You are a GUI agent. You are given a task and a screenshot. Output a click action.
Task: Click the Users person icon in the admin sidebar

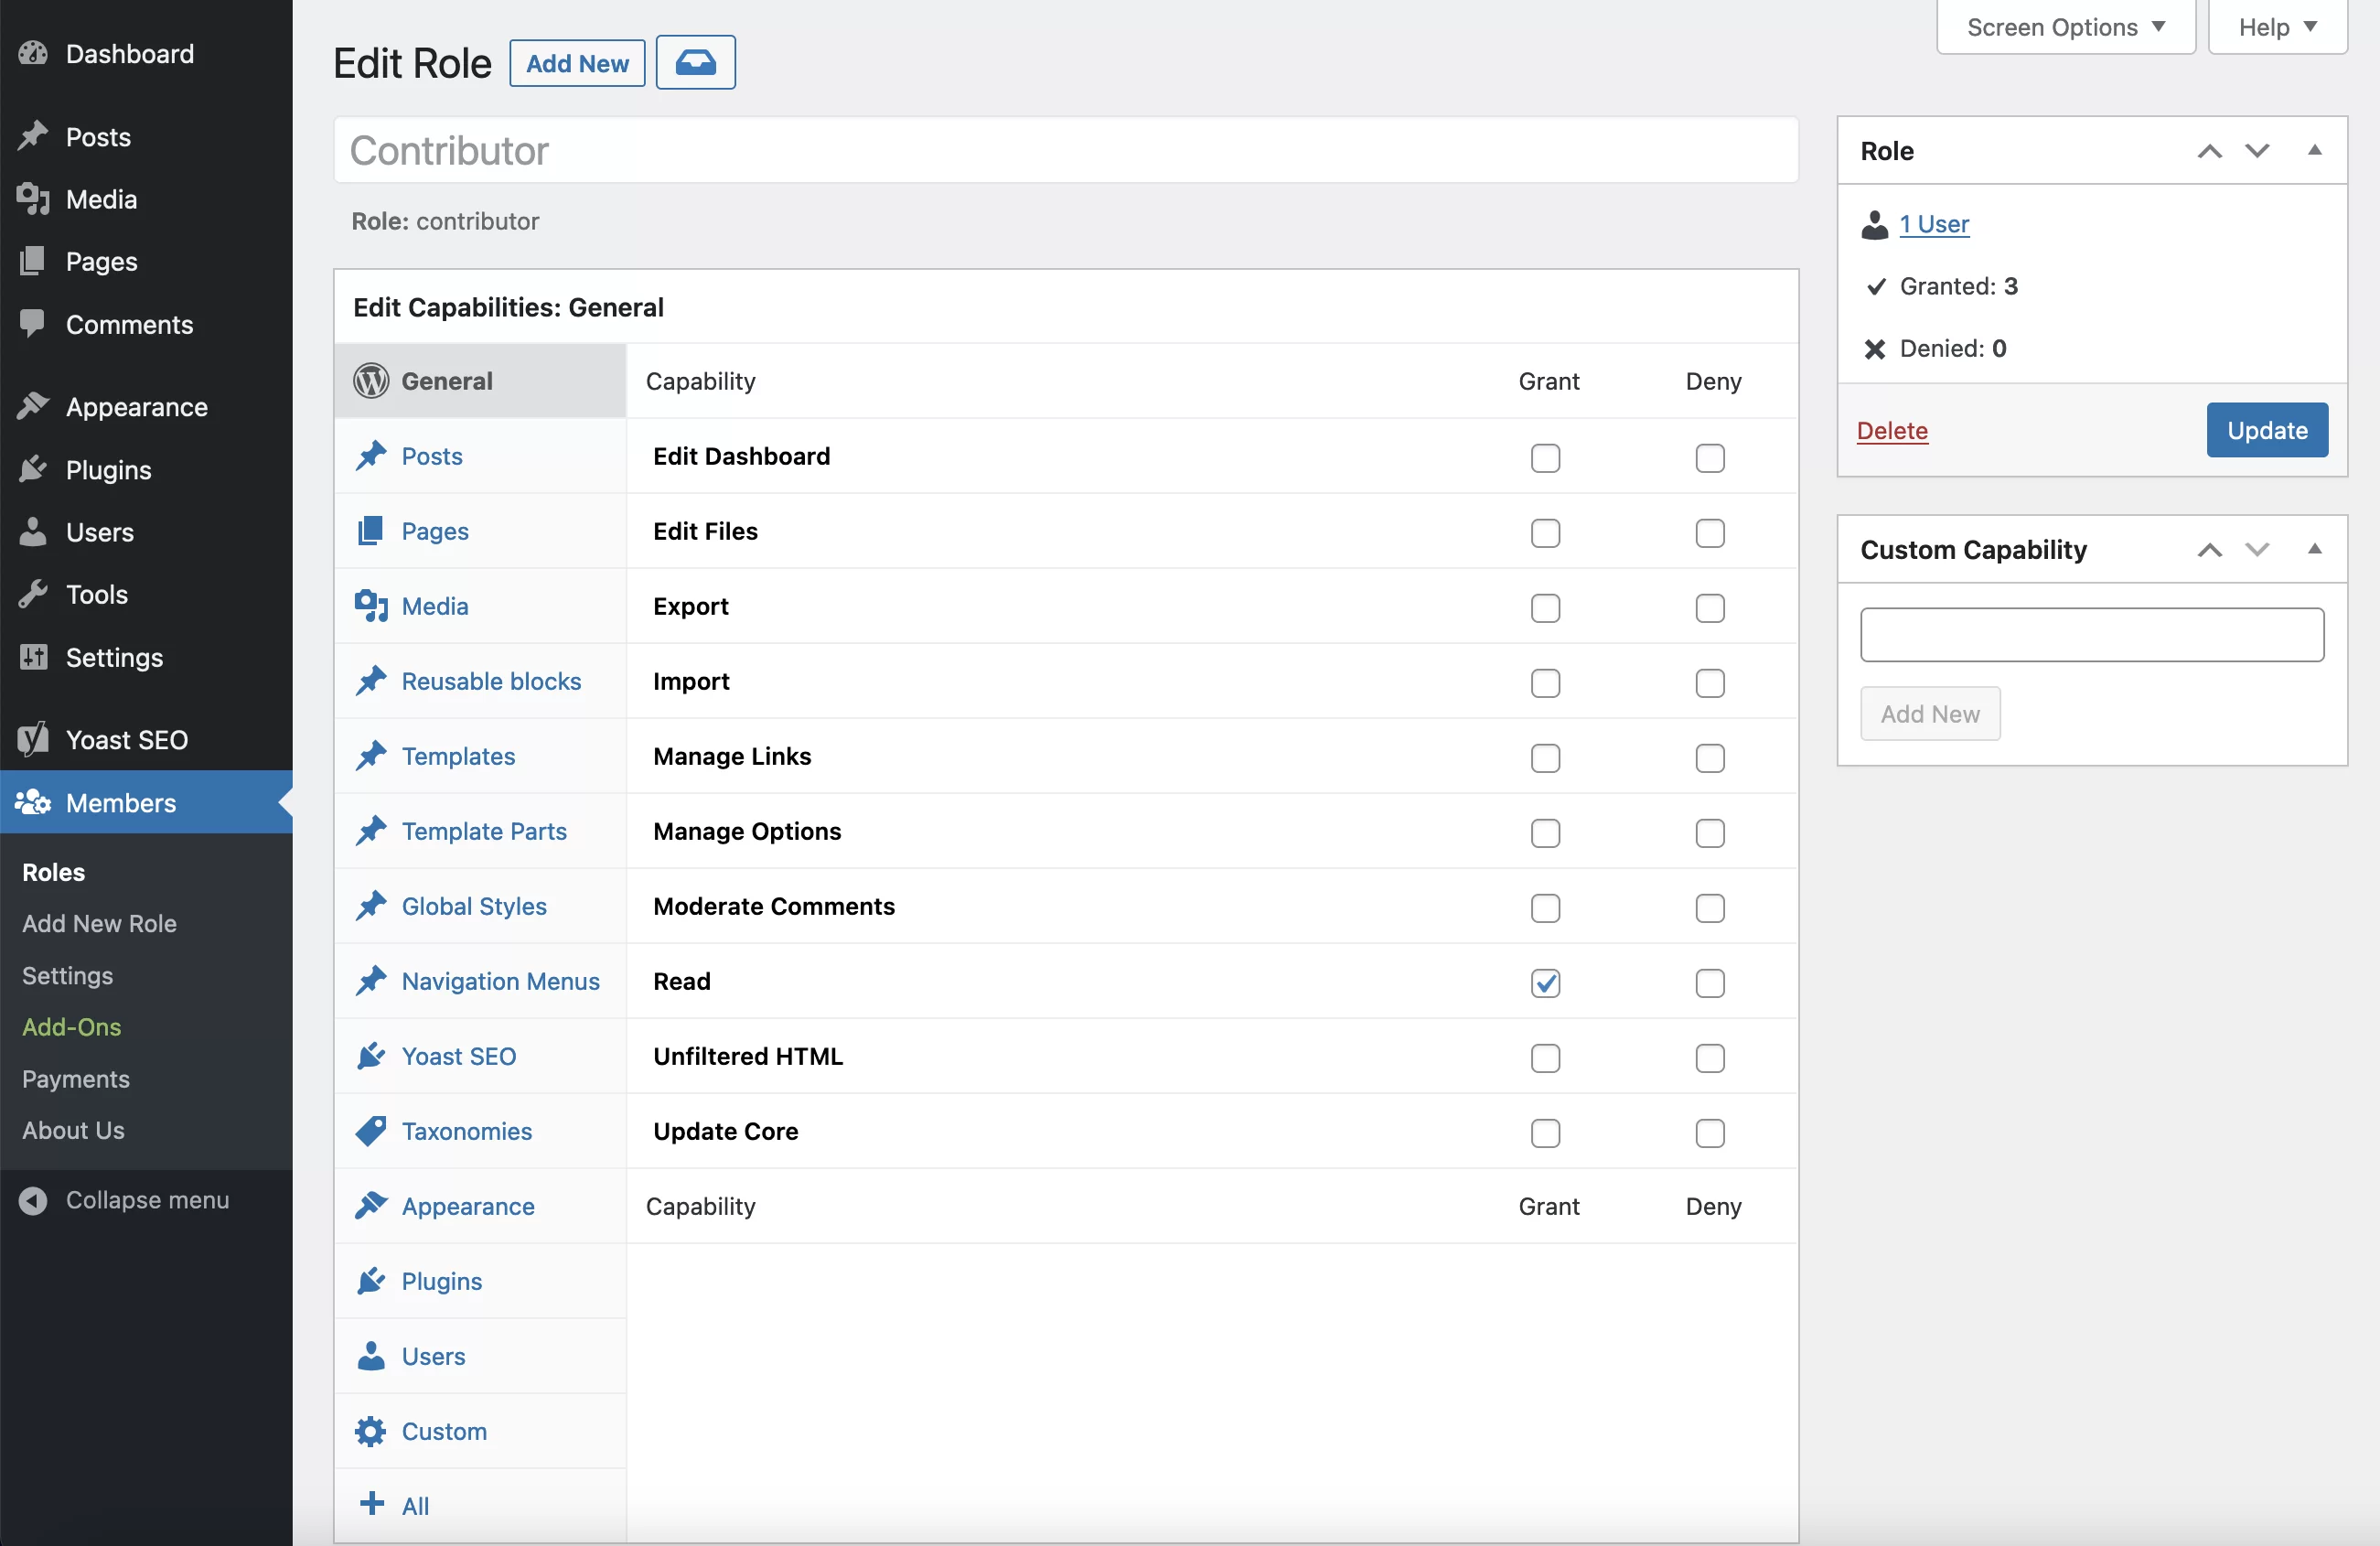(x=33, y=531)
